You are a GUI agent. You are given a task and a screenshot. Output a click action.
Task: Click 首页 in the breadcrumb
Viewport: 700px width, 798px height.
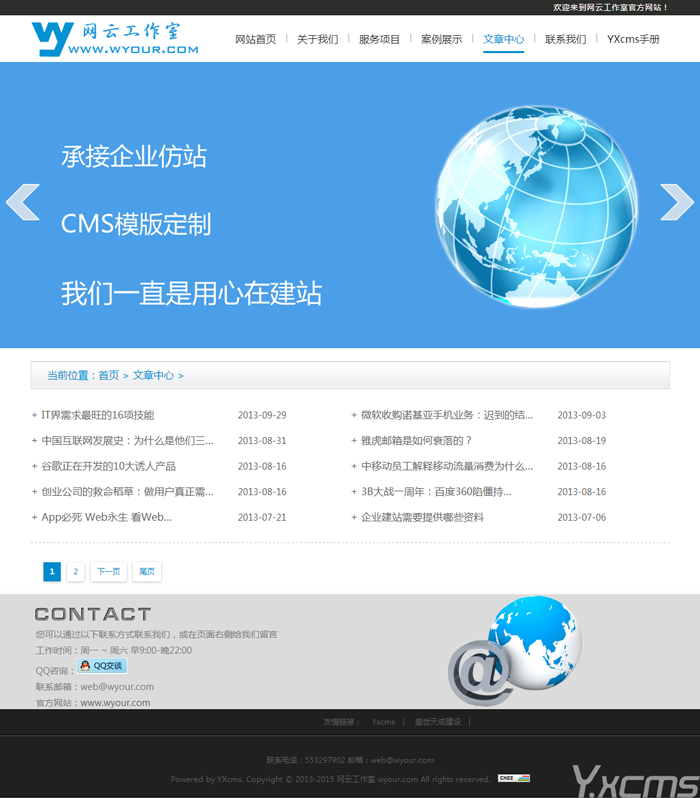tap(108, 376)
